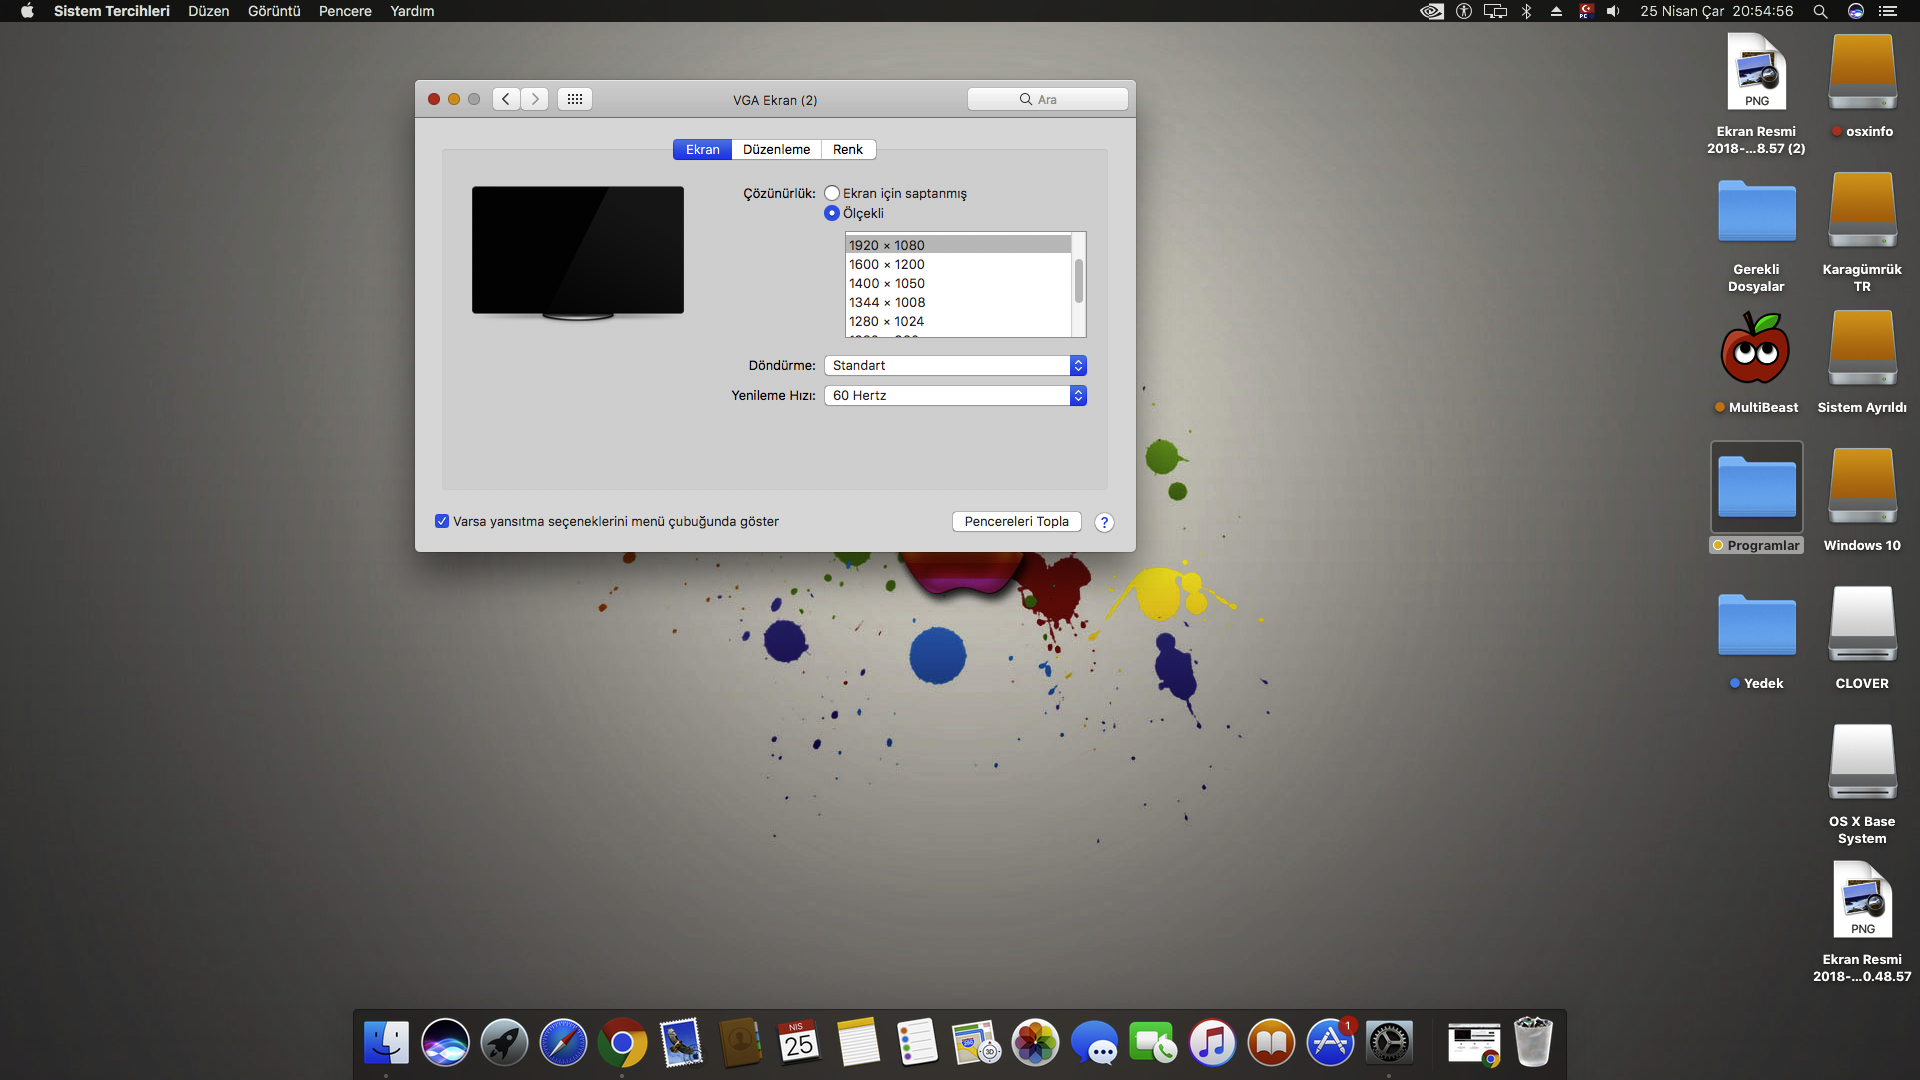This screenshot has width=1920, height=1080.
Task: Open Launchpad rocket icon in dock
Action: pos(504,1043)
